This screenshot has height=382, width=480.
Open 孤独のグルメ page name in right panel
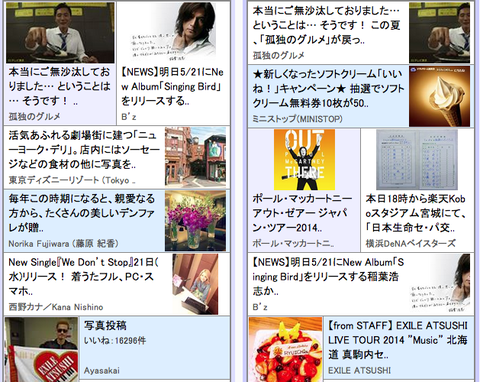click(279, 55)
